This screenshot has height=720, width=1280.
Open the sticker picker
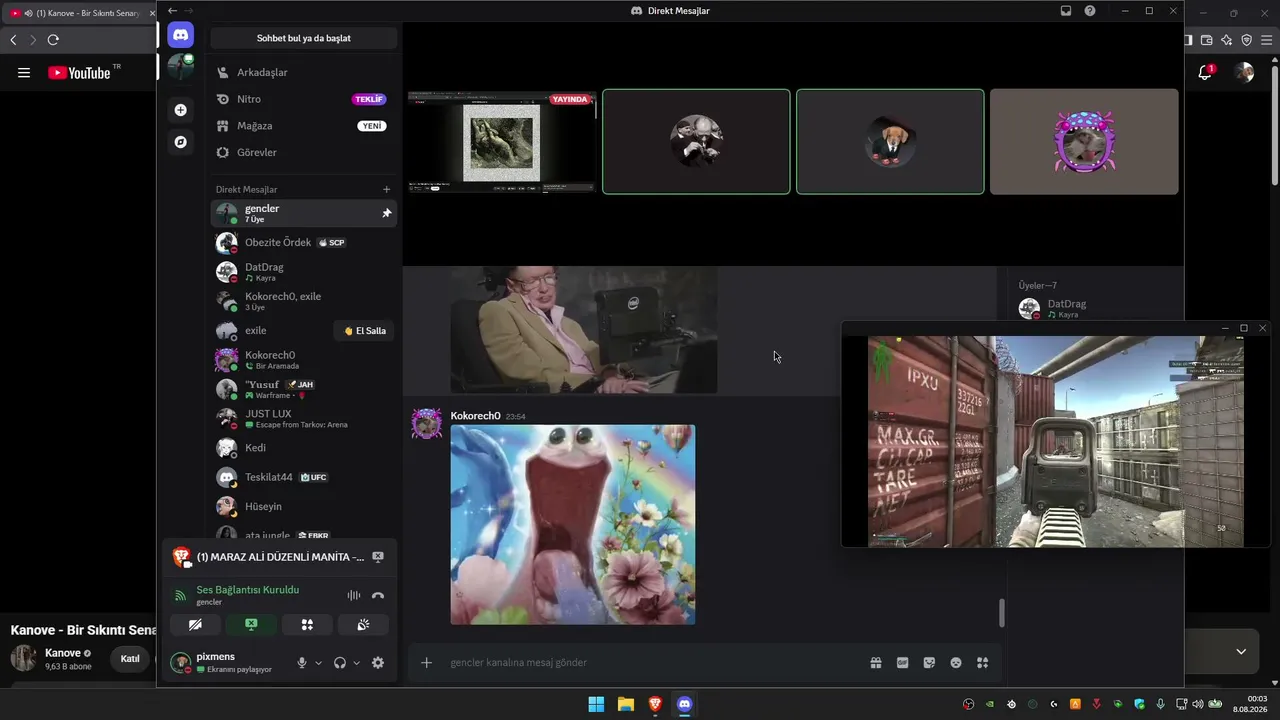(x=929, y=662)
